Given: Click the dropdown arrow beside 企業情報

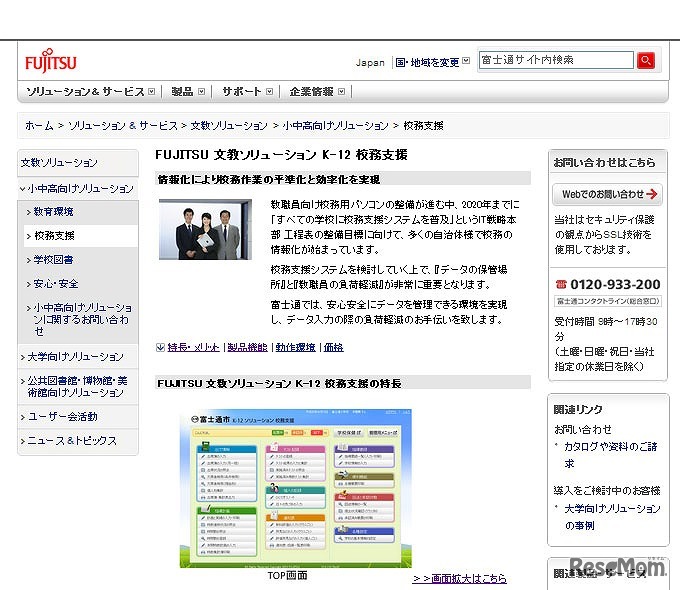Looking at the screenshot, I should (341, 92).
